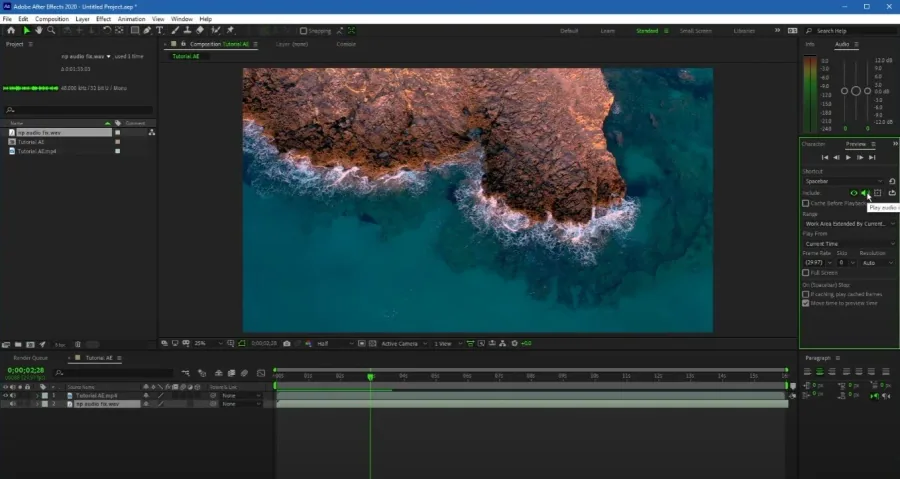900x479 pixels.
Task: Switch to the Render Queue tab
Action: click(30, 358)
